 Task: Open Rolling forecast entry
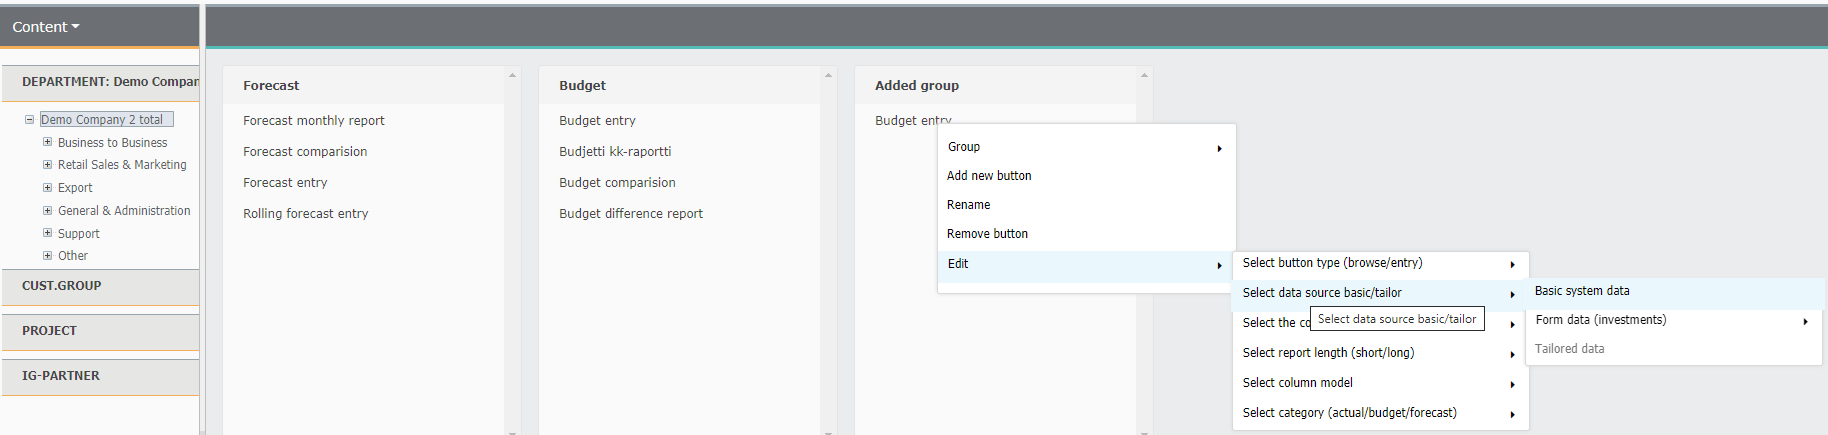pyautogui.click(x=306, y=213)
